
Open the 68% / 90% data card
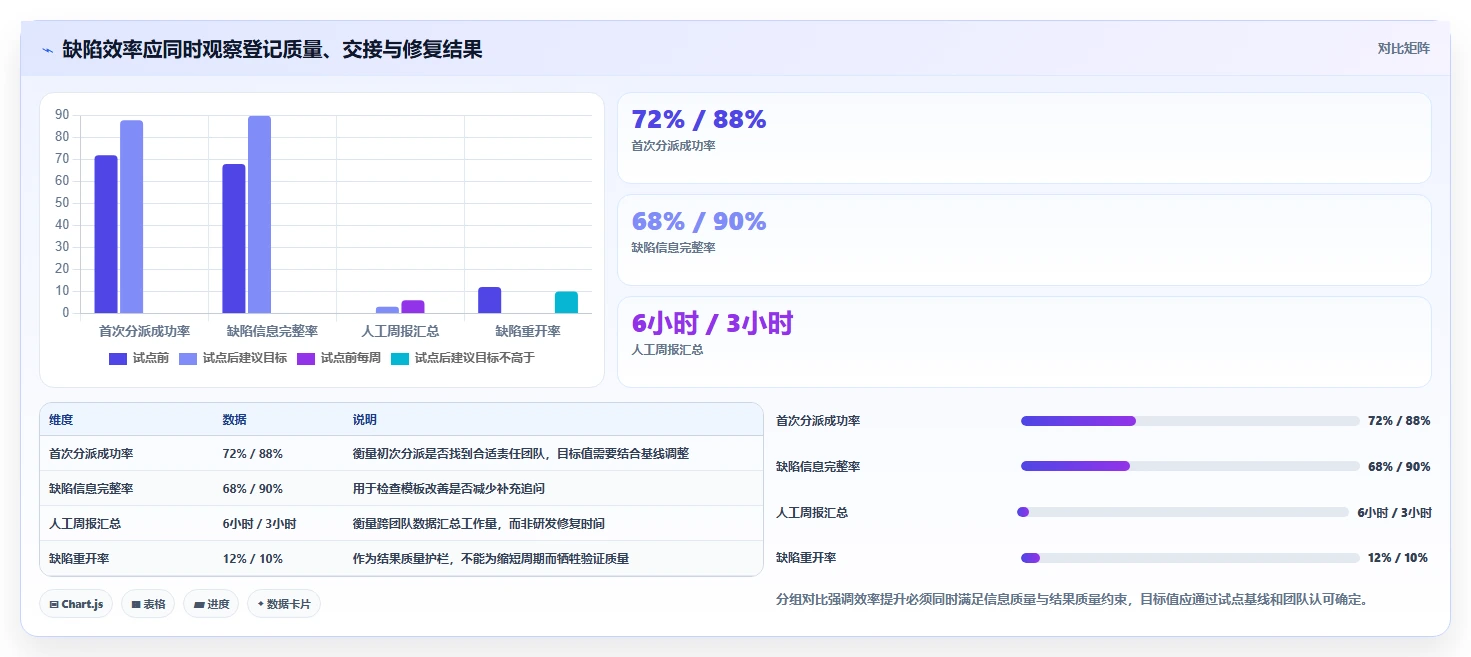[1024, 240]
